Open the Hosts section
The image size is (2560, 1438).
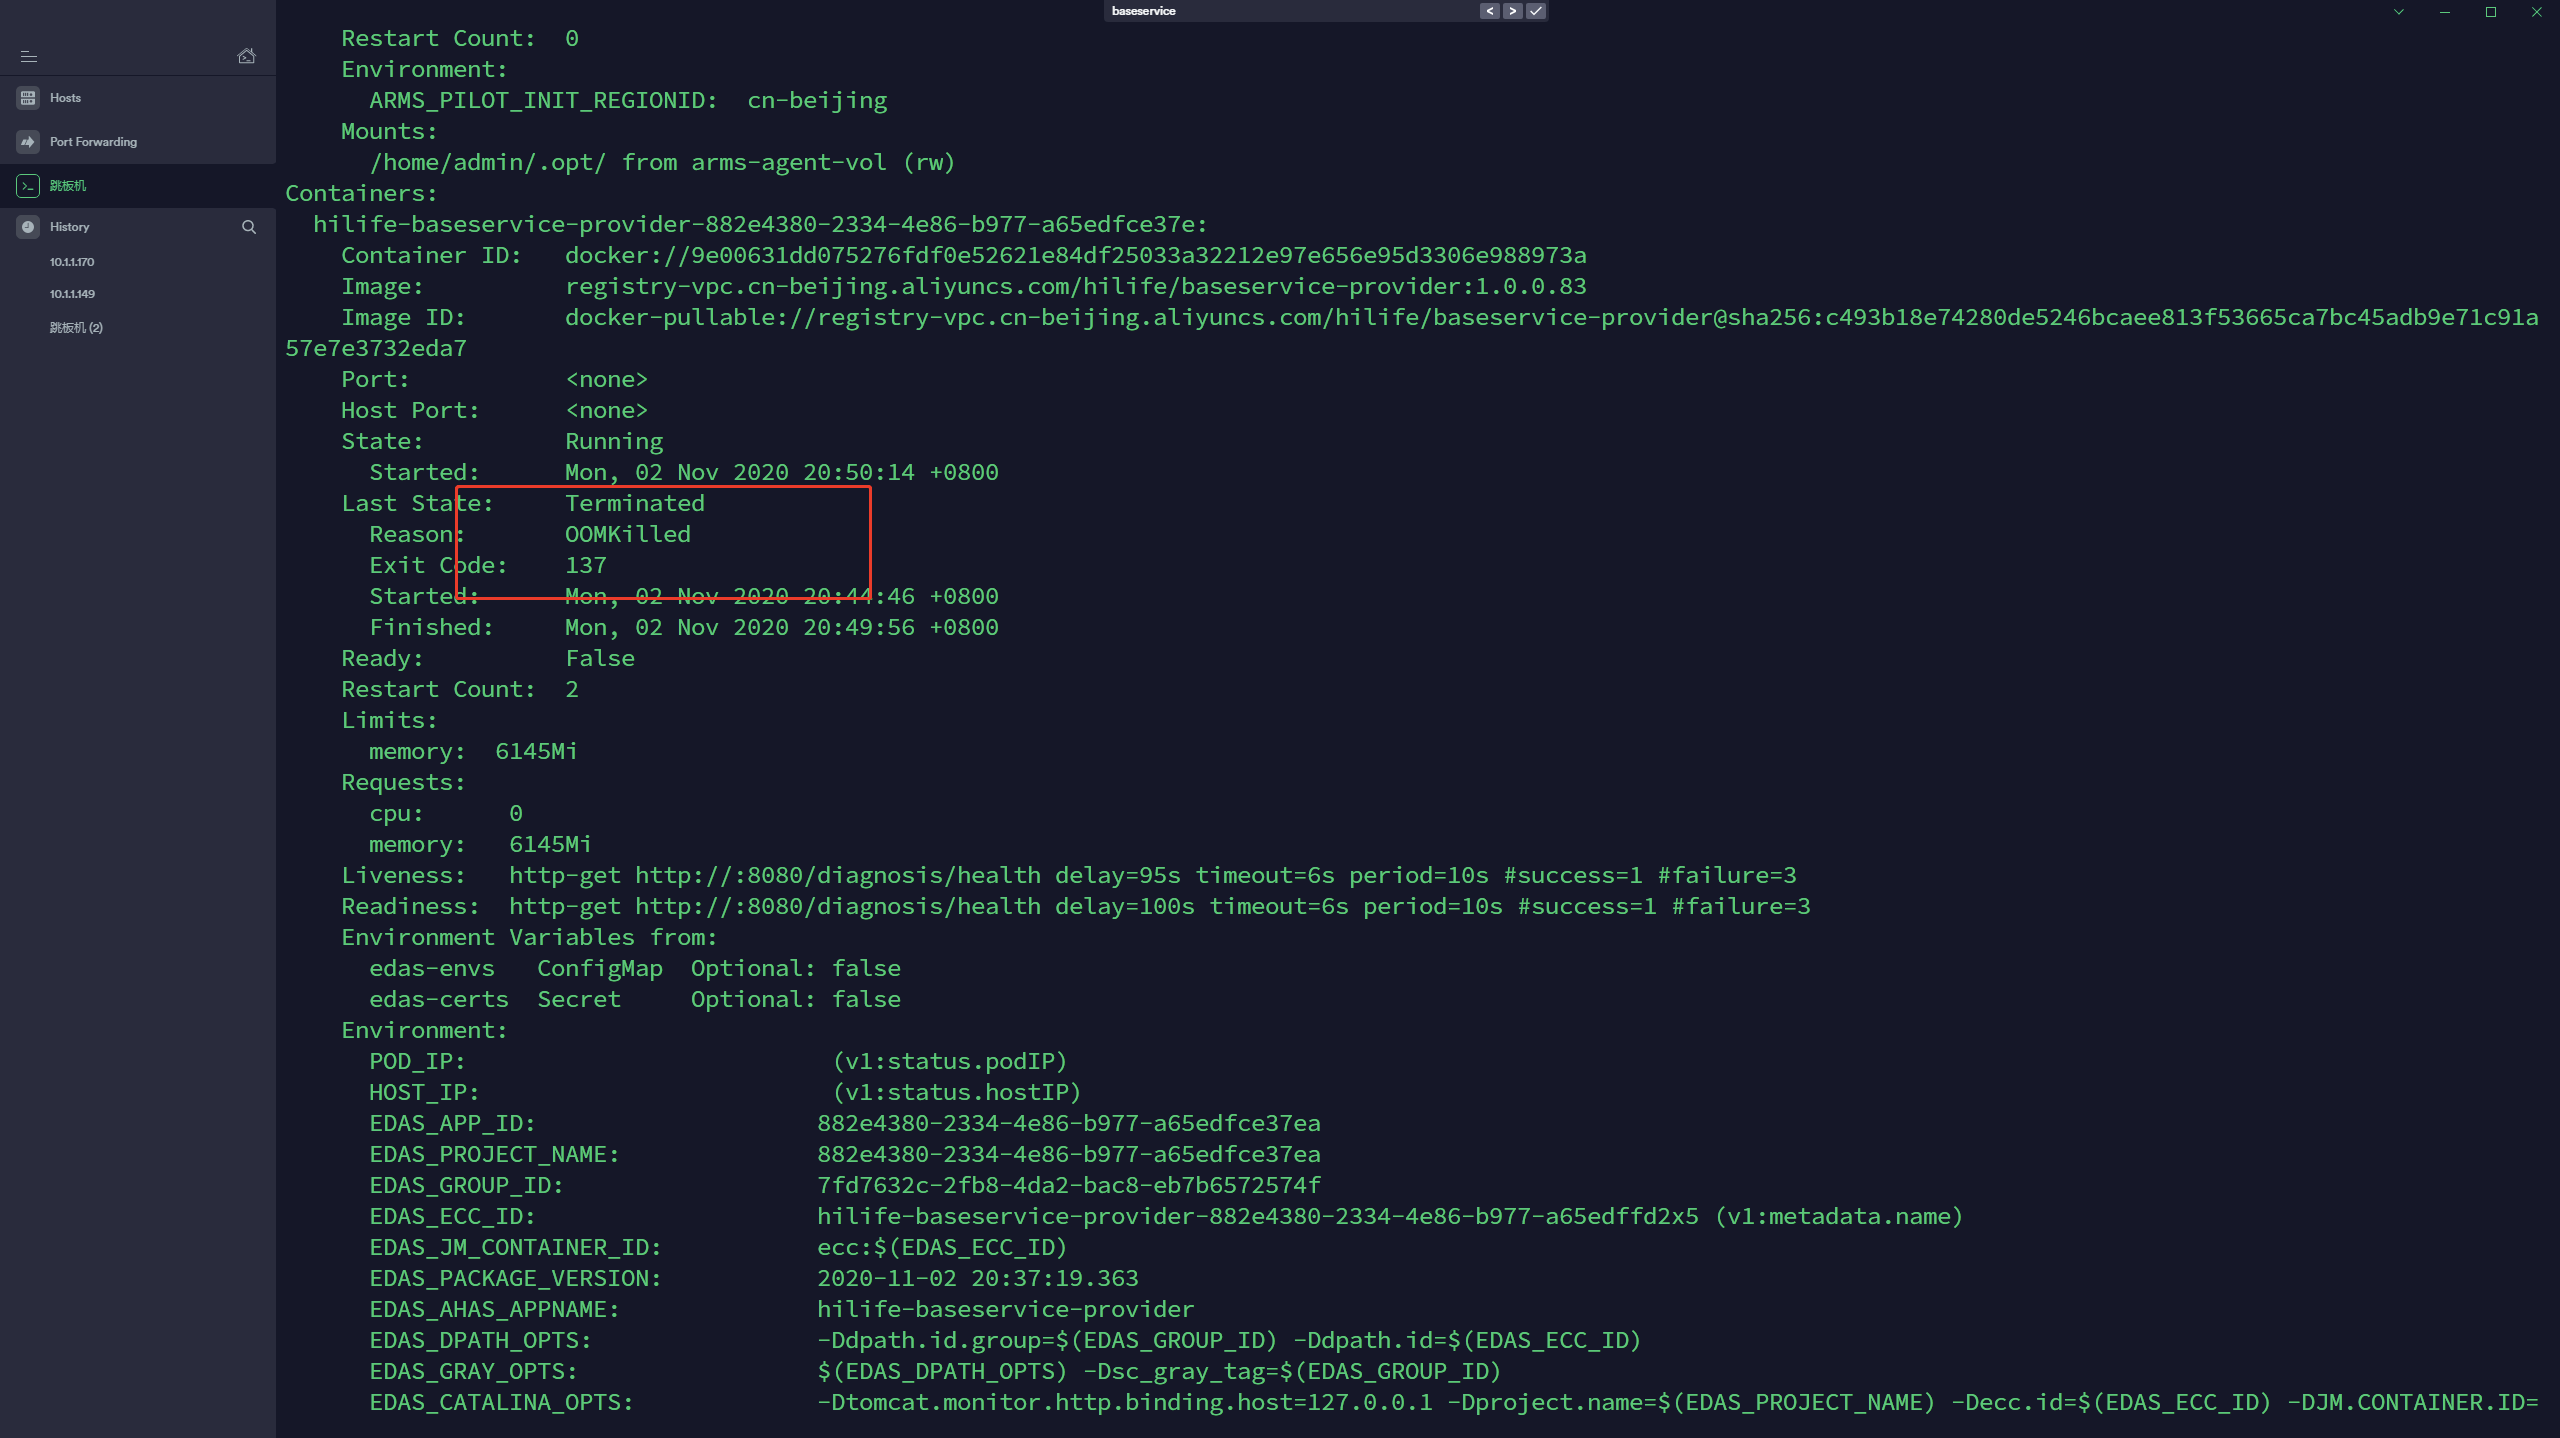[x=66, y=98]
